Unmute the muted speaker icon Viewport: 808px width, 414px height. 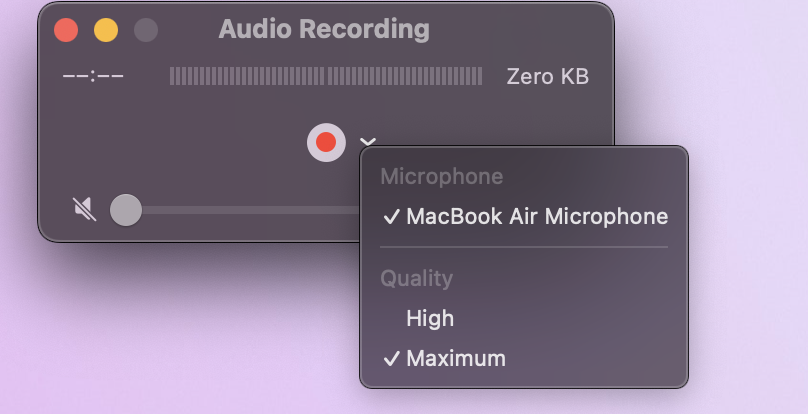(85, 209)
